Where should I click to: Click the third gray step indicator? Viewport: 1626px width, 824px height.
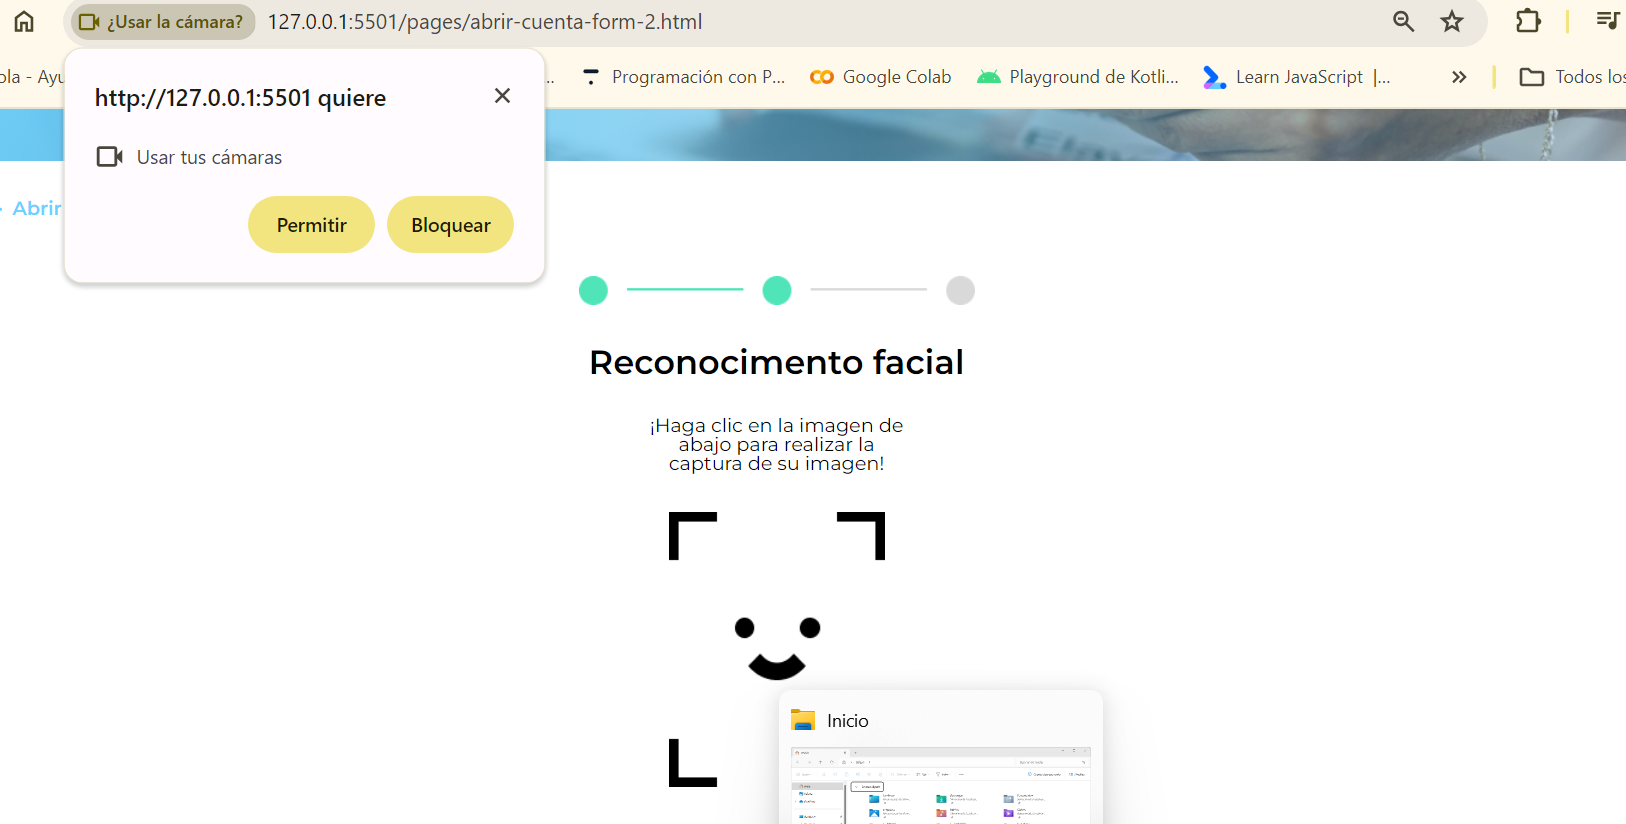pos(960,290)
